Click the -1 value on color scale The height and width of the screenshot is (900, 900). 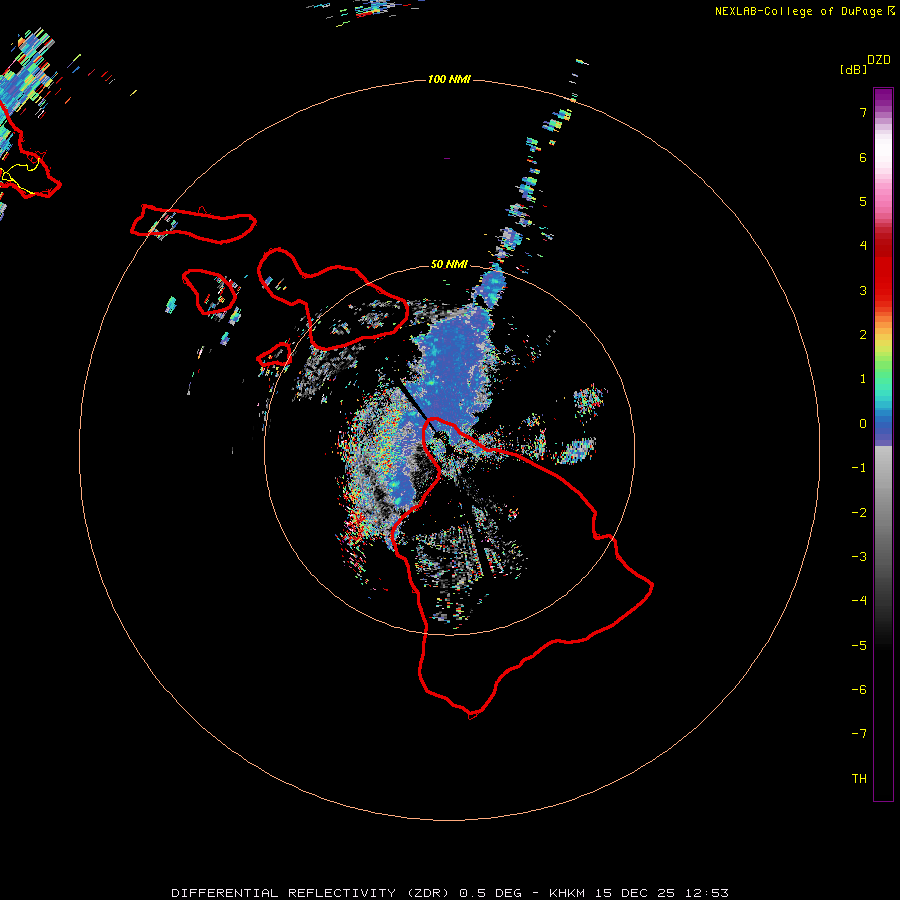pos(859,468)
